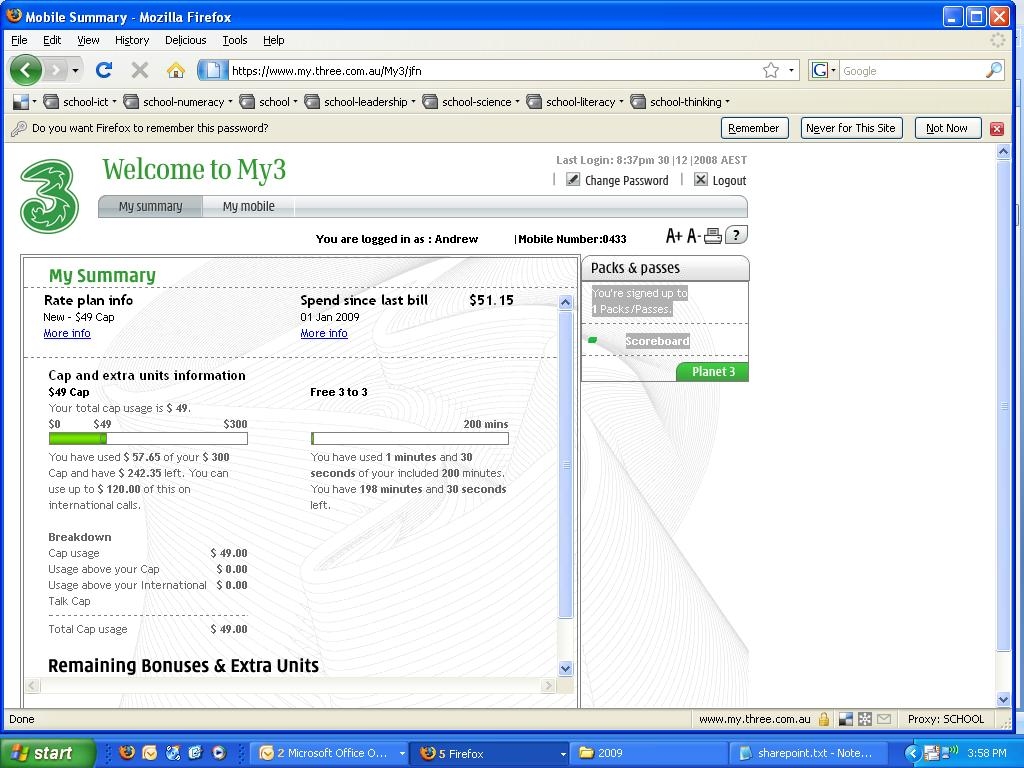The height and width of the screenshot is (768, 1024).
Task: Expand the school-thinking bookmark folder
Action: tap(680, 102)
